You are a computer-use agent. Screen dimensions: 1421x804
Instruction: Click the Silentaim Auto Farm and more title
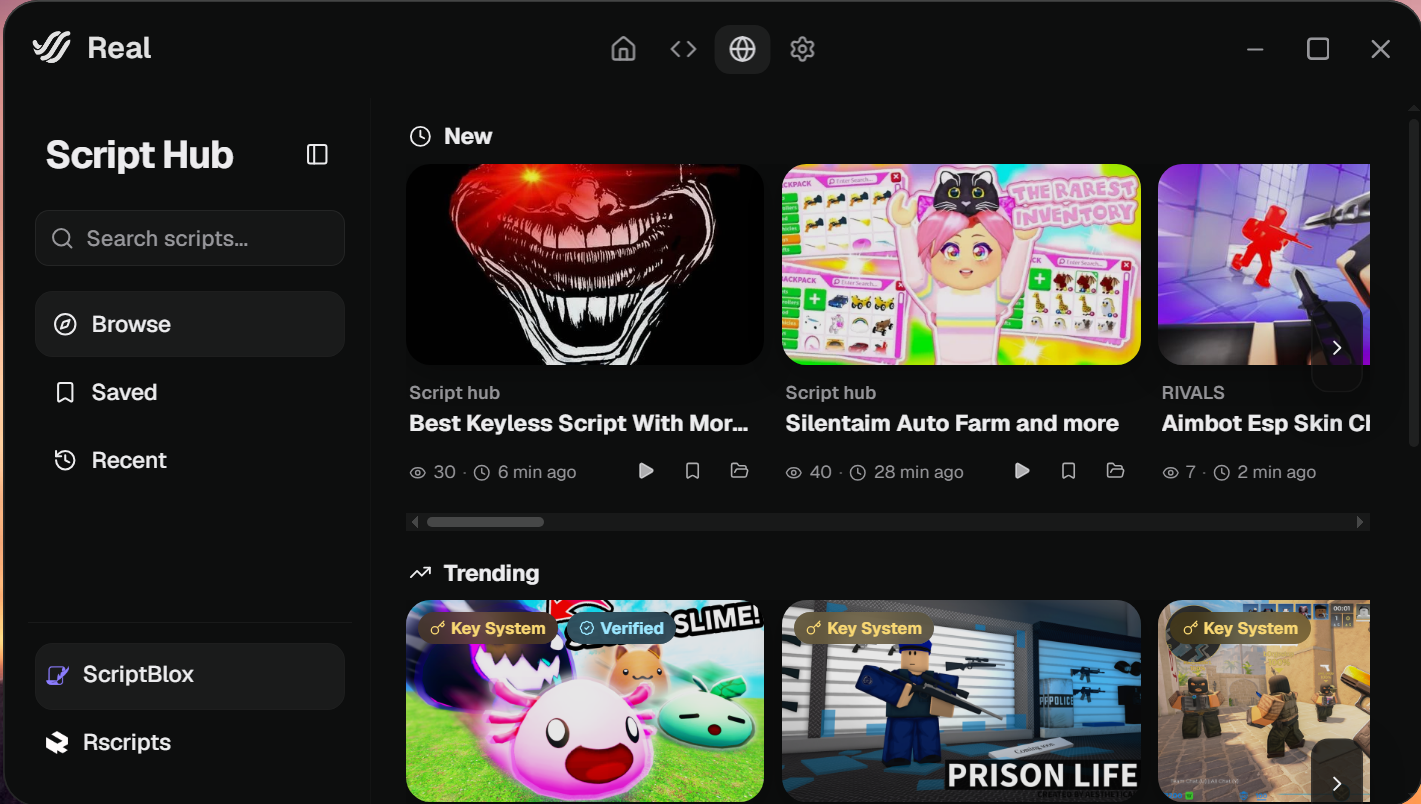pos(952,423)
